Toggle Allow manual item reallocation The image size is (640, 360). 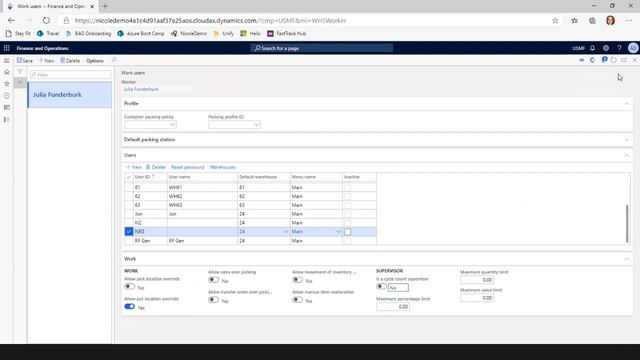click(x=298, y=300)
